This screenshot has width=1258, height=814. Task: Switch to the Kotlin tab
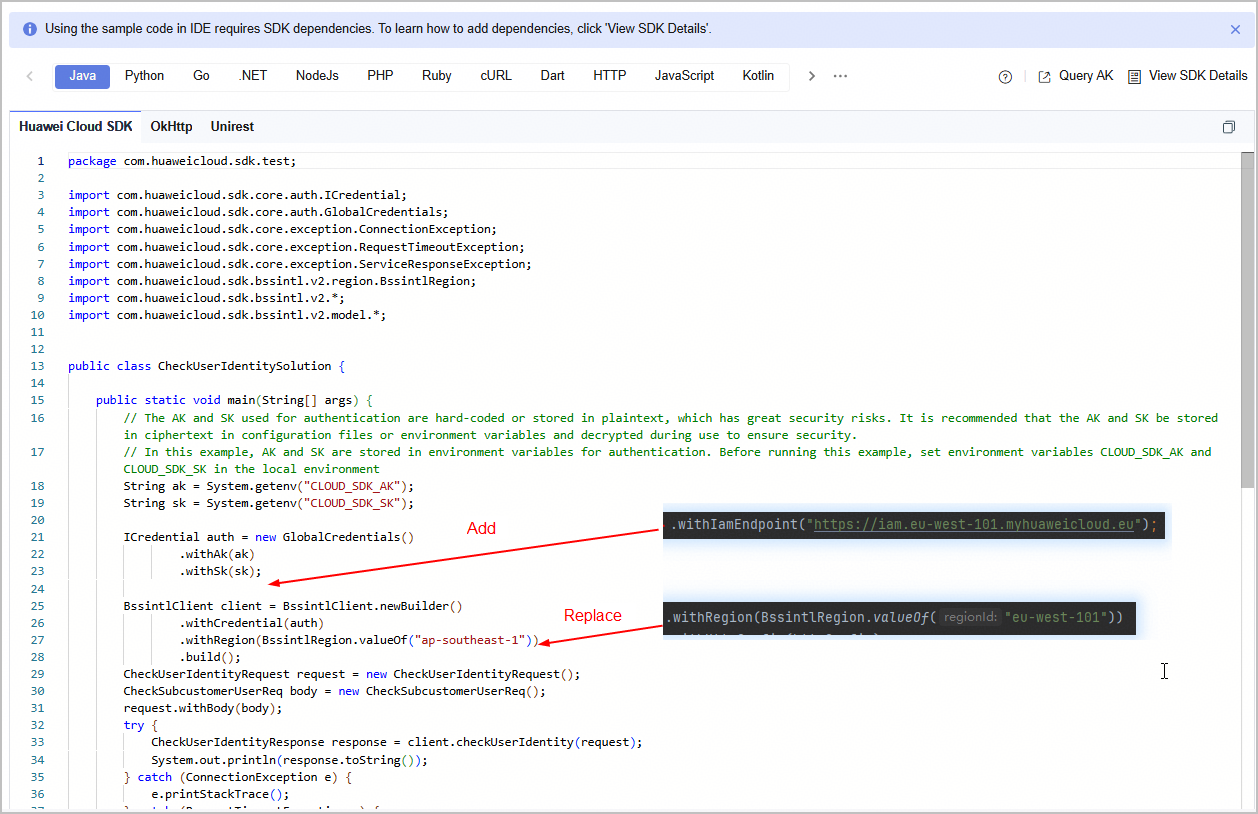coord(758,76)
